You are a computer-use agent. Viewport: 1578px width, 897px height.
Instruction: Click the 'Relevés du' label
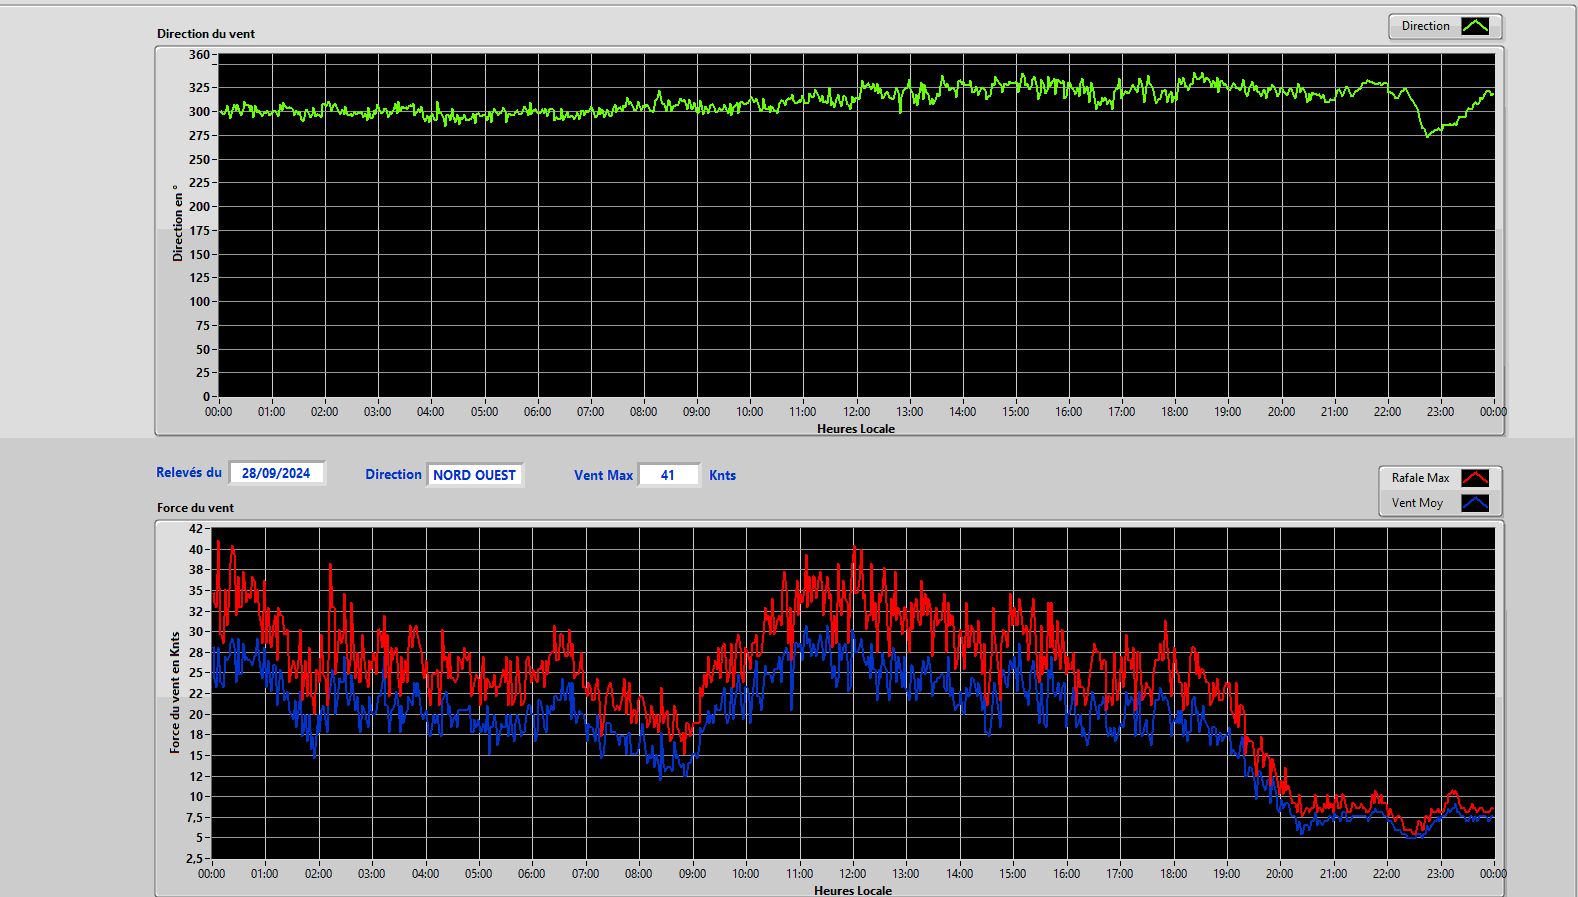tap(189, 472)
